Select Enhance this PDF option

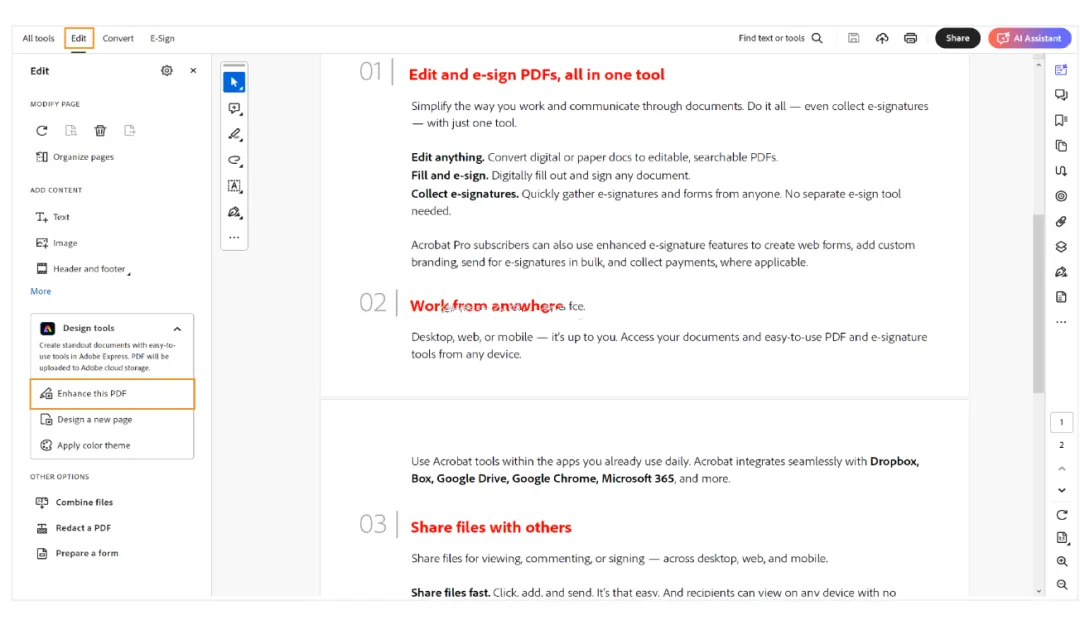112,393
